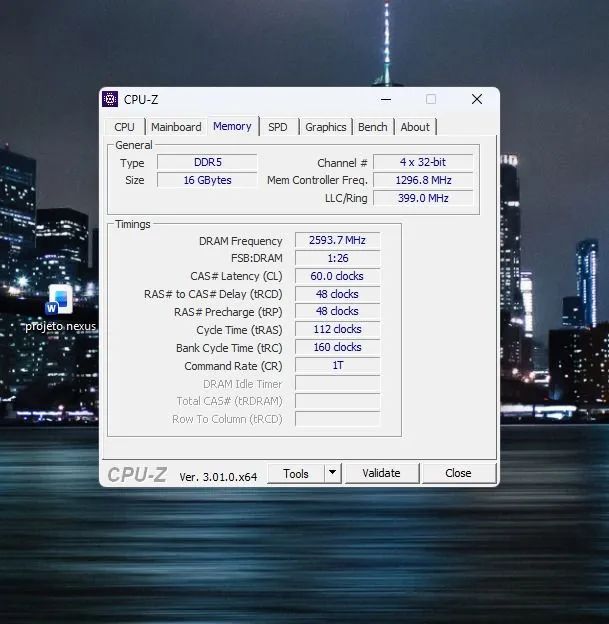The width and height of the screenshot is (609, 624).
Task: Open the projeto nexus Word document icon
Action: tap(60, 299)
